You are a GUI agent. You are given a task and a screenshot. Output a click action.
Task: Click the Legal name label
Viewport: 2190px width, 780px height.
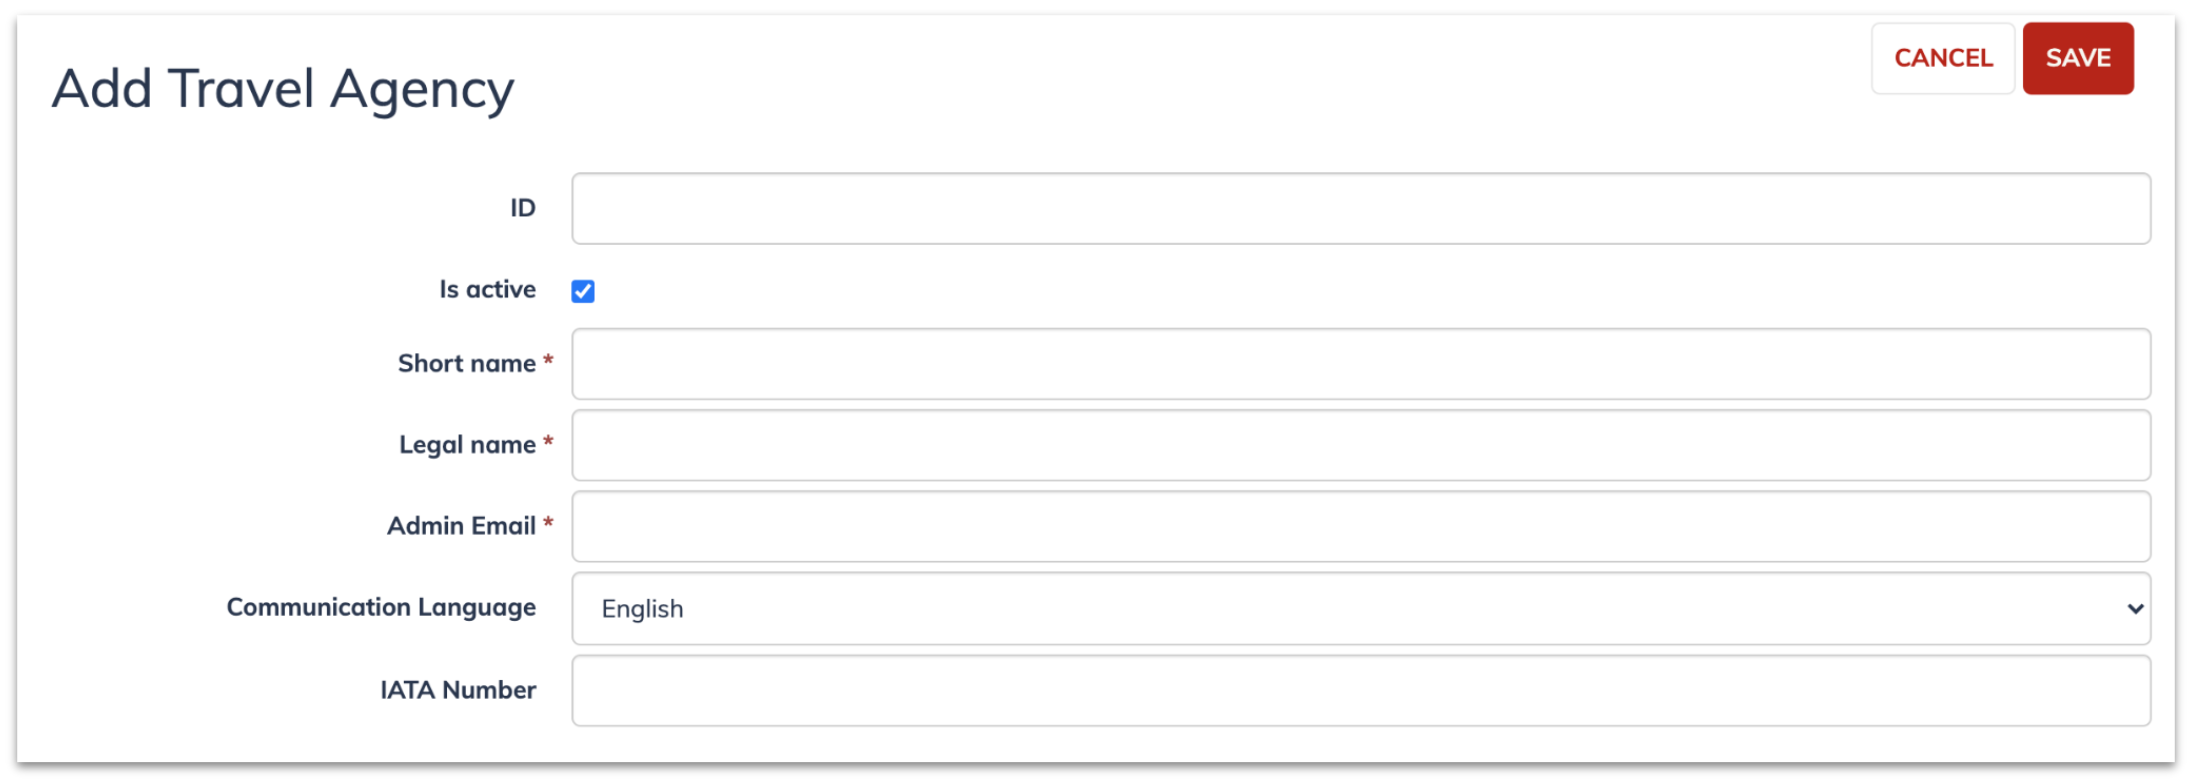click(x=467, y=444)
